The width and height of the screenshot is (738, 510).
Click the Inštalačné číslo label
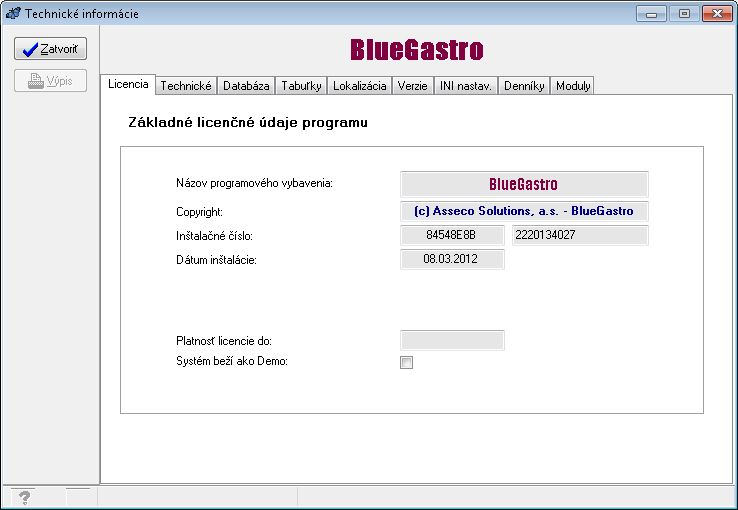click(214, 236)
